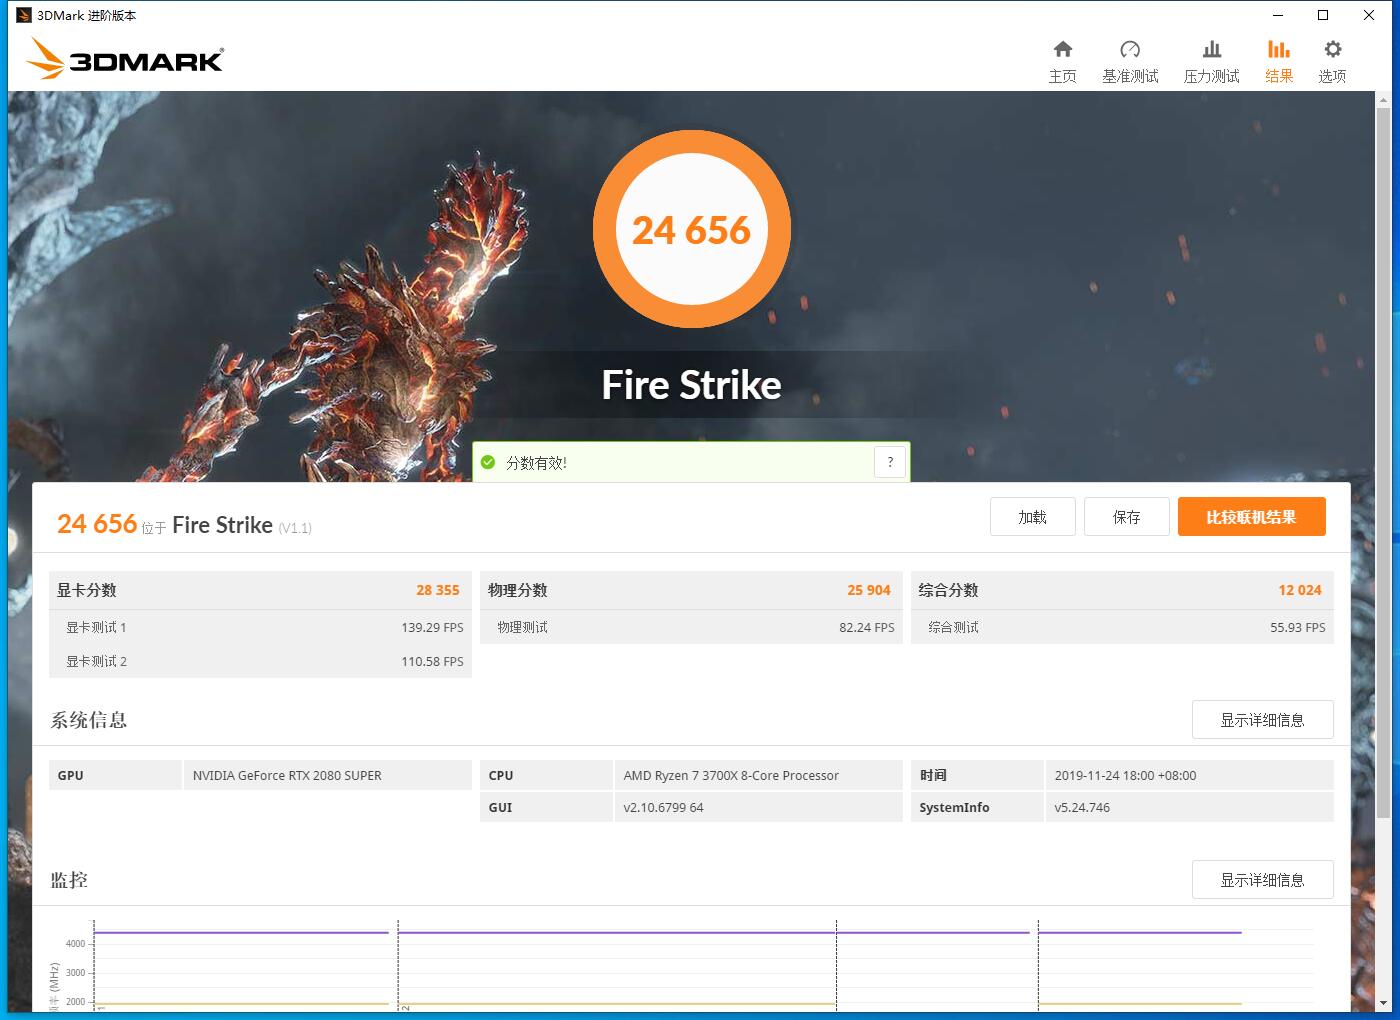Click the 主页 tab label
The height and width of the screenshot is (1020, 1400).
tap(1063, 76)
